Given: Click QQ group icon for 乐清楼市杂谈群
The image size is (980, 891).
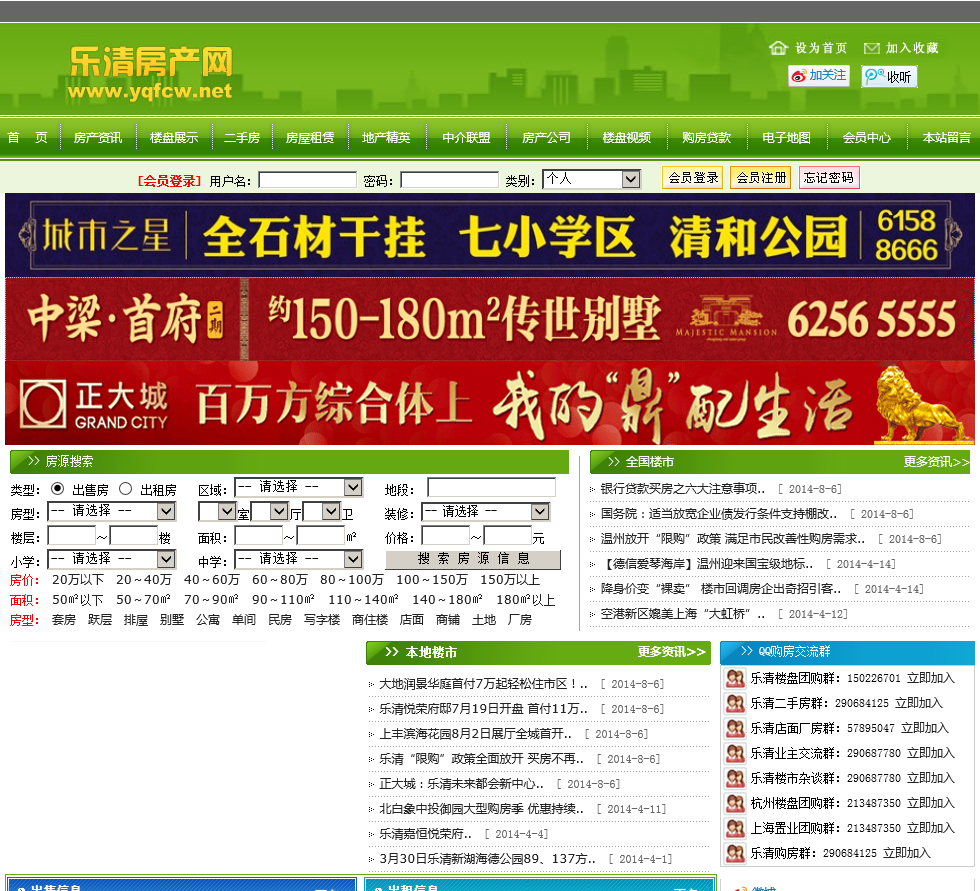Looking at the screenshot, I should click(735, 779).
